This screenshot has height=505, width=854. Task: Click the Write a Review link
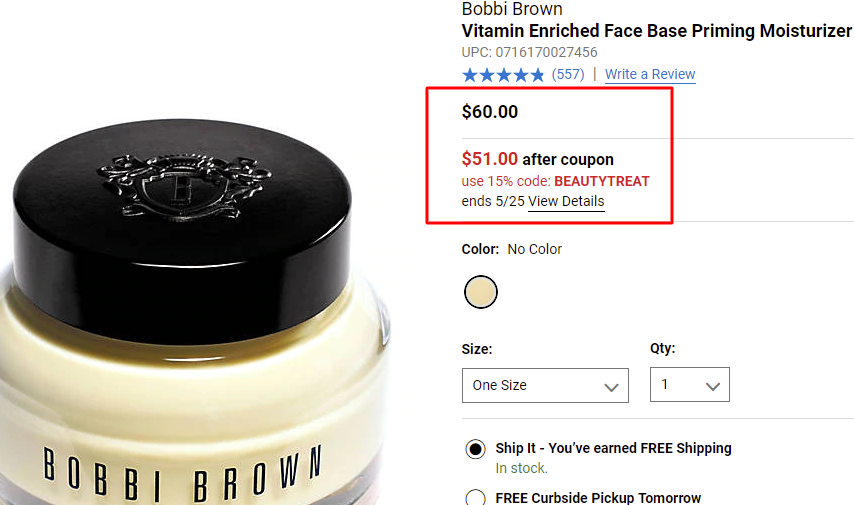click(x=650, y=75)
